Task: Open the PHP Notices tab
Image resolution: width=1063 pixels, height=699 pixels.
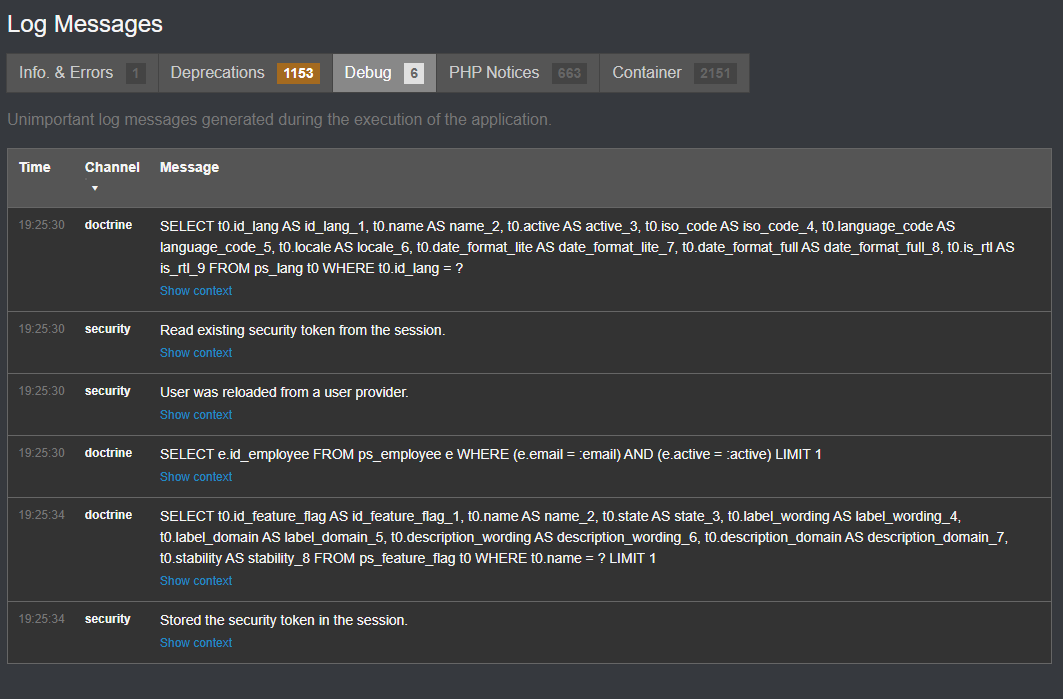Action: click(518, 73)
